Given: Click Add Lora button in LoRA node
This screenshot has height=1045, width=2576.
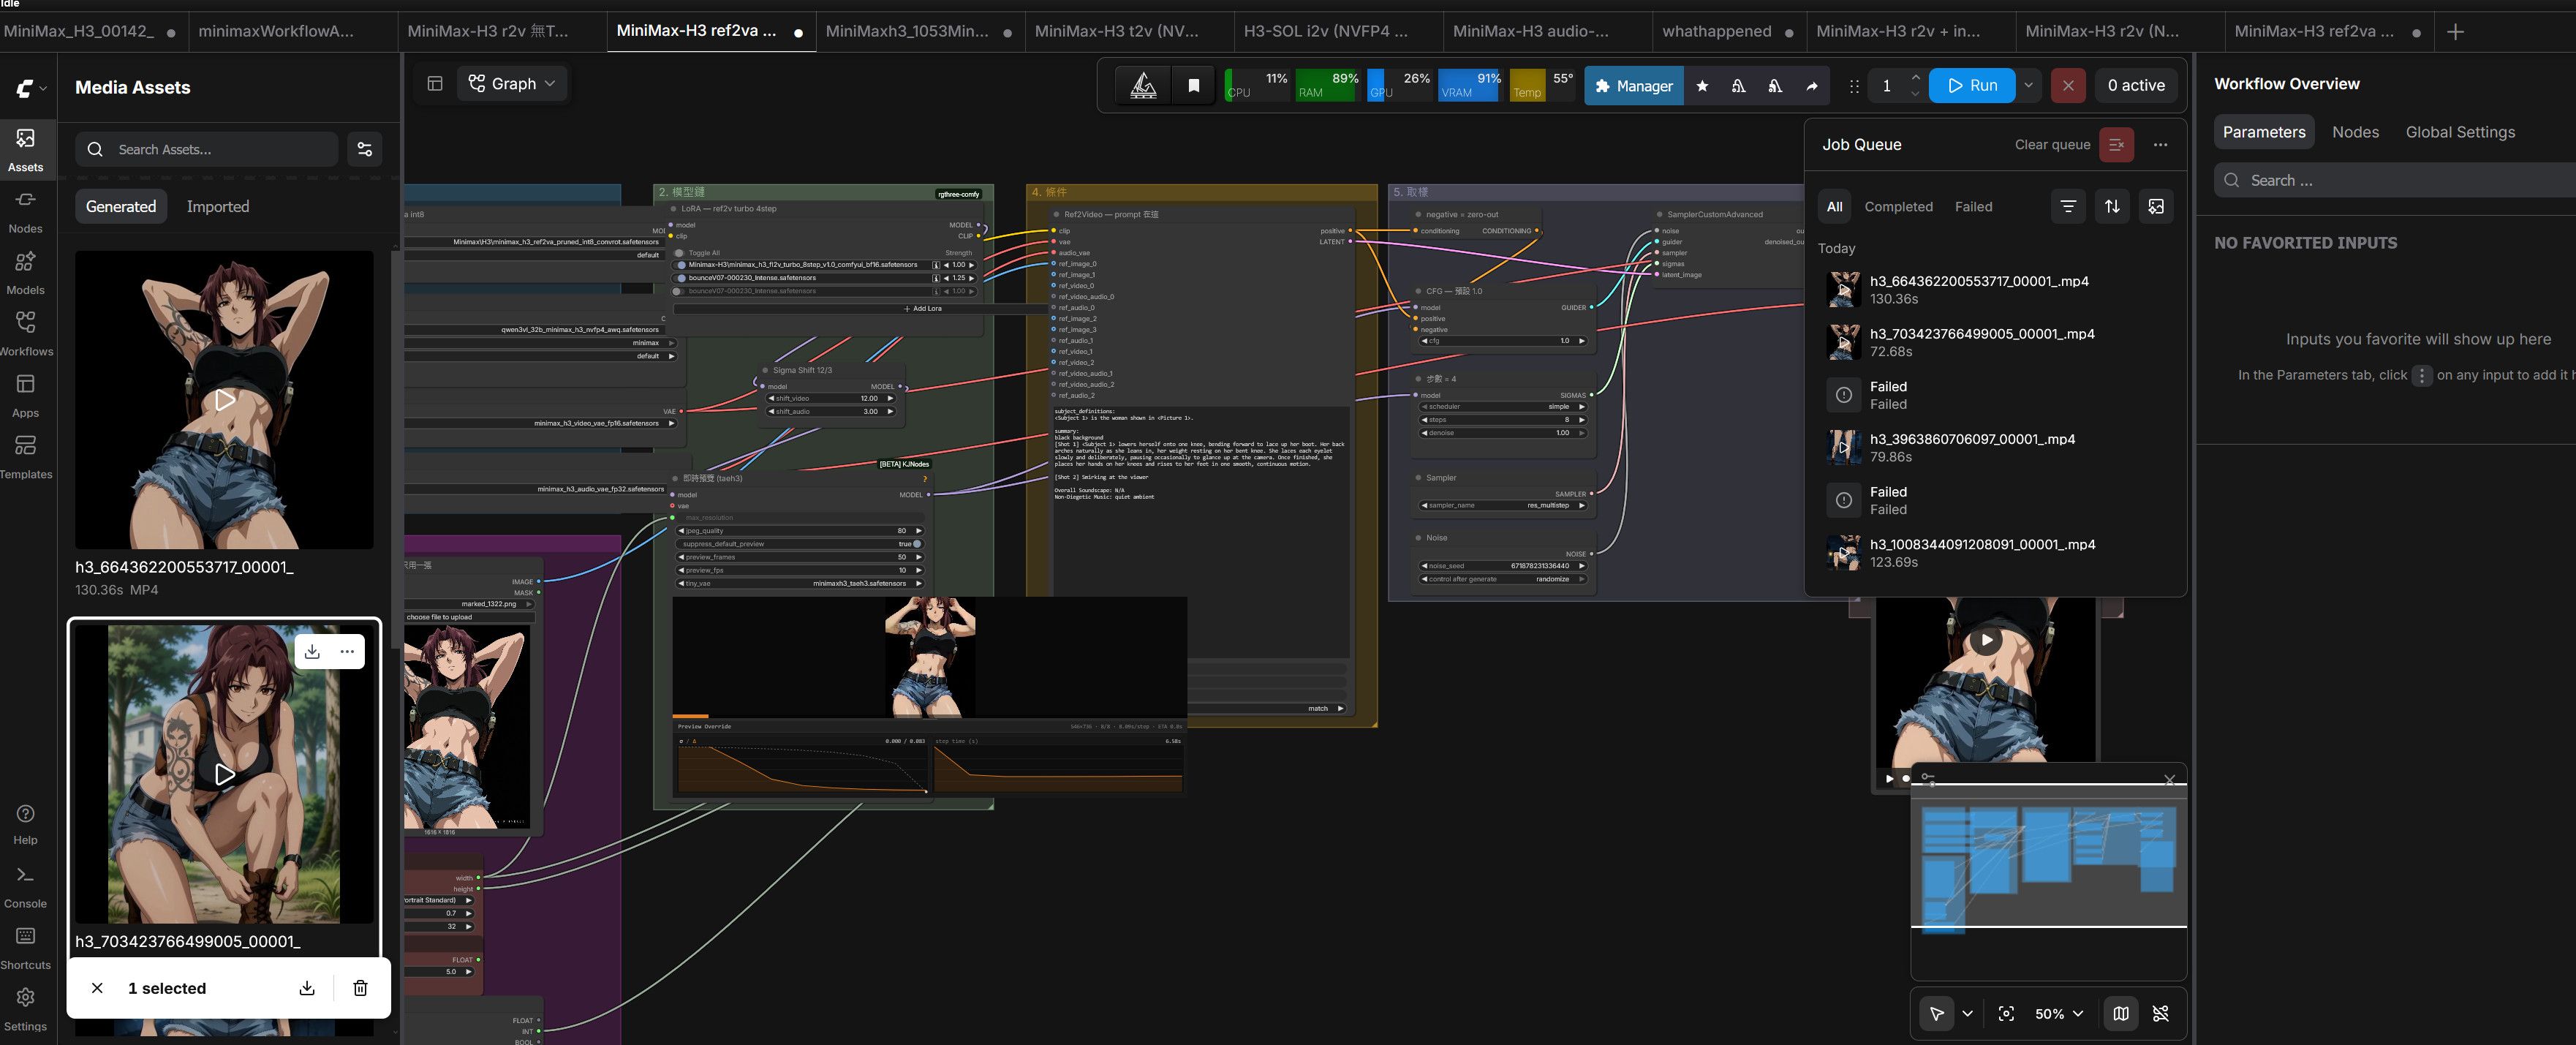Looking at the screenshot, I should (x=922, y=308).
